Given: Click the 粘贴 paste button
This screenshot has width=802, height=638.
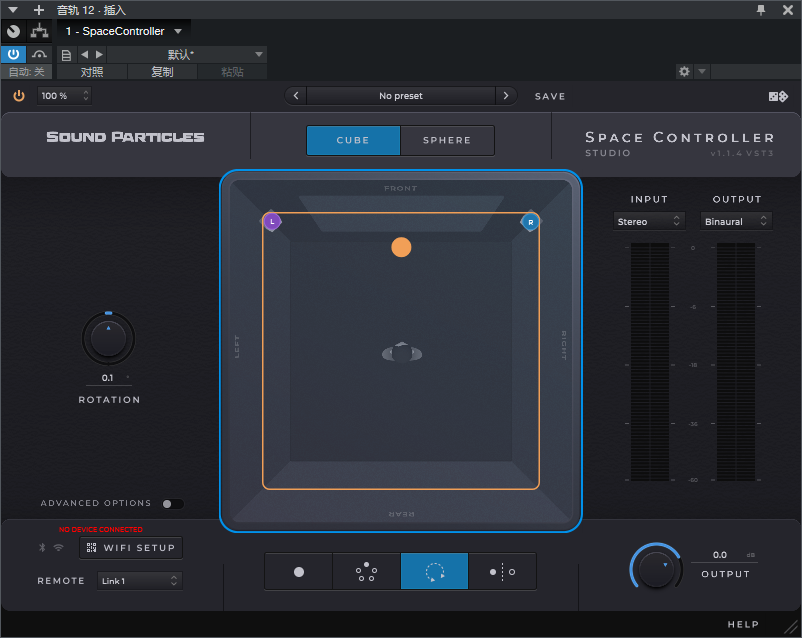Looking at the screenshot, I should [232, 72].
